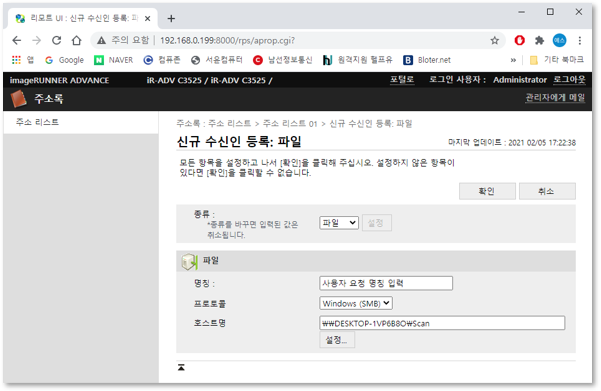
Task: Click the 설정... button below host name
Action: (337, 340)
